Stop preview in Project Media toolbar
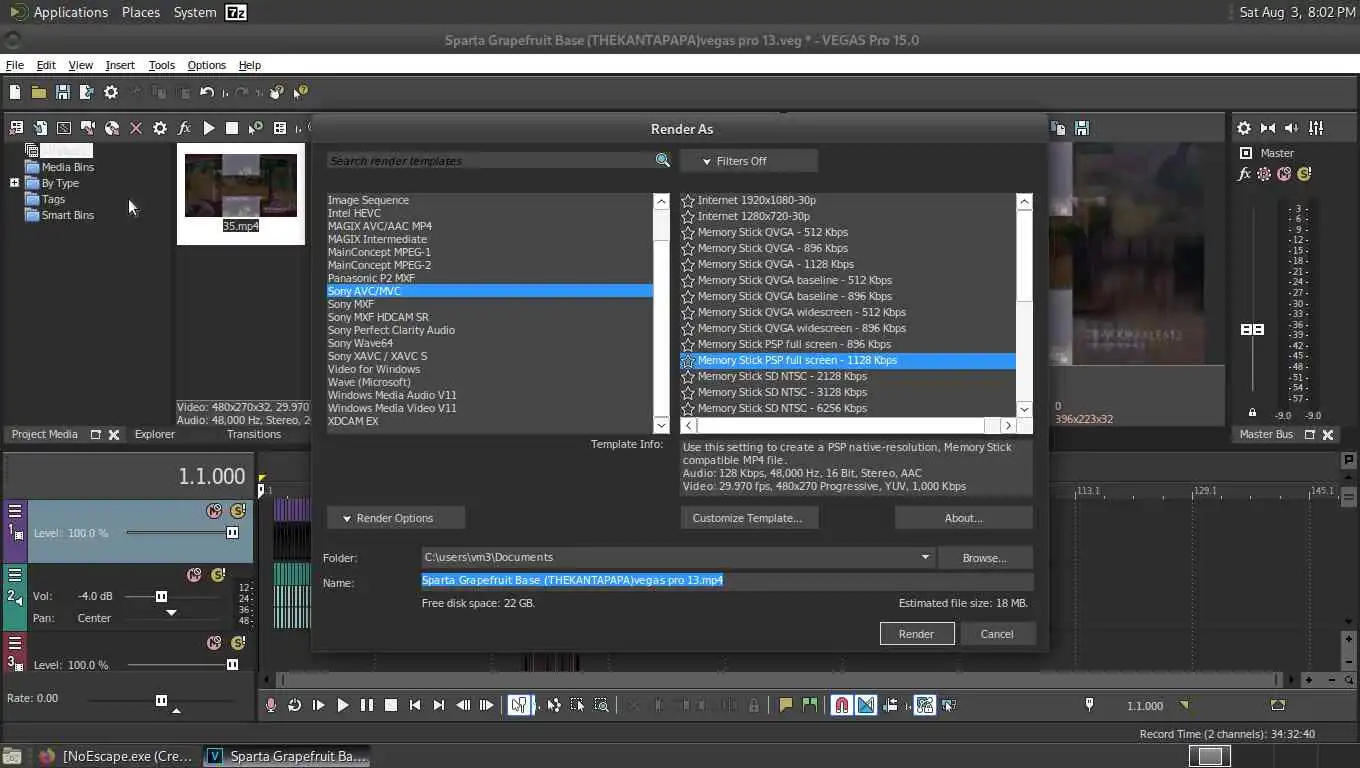Viewport: 1360px width, 768px height. point(232,128)
